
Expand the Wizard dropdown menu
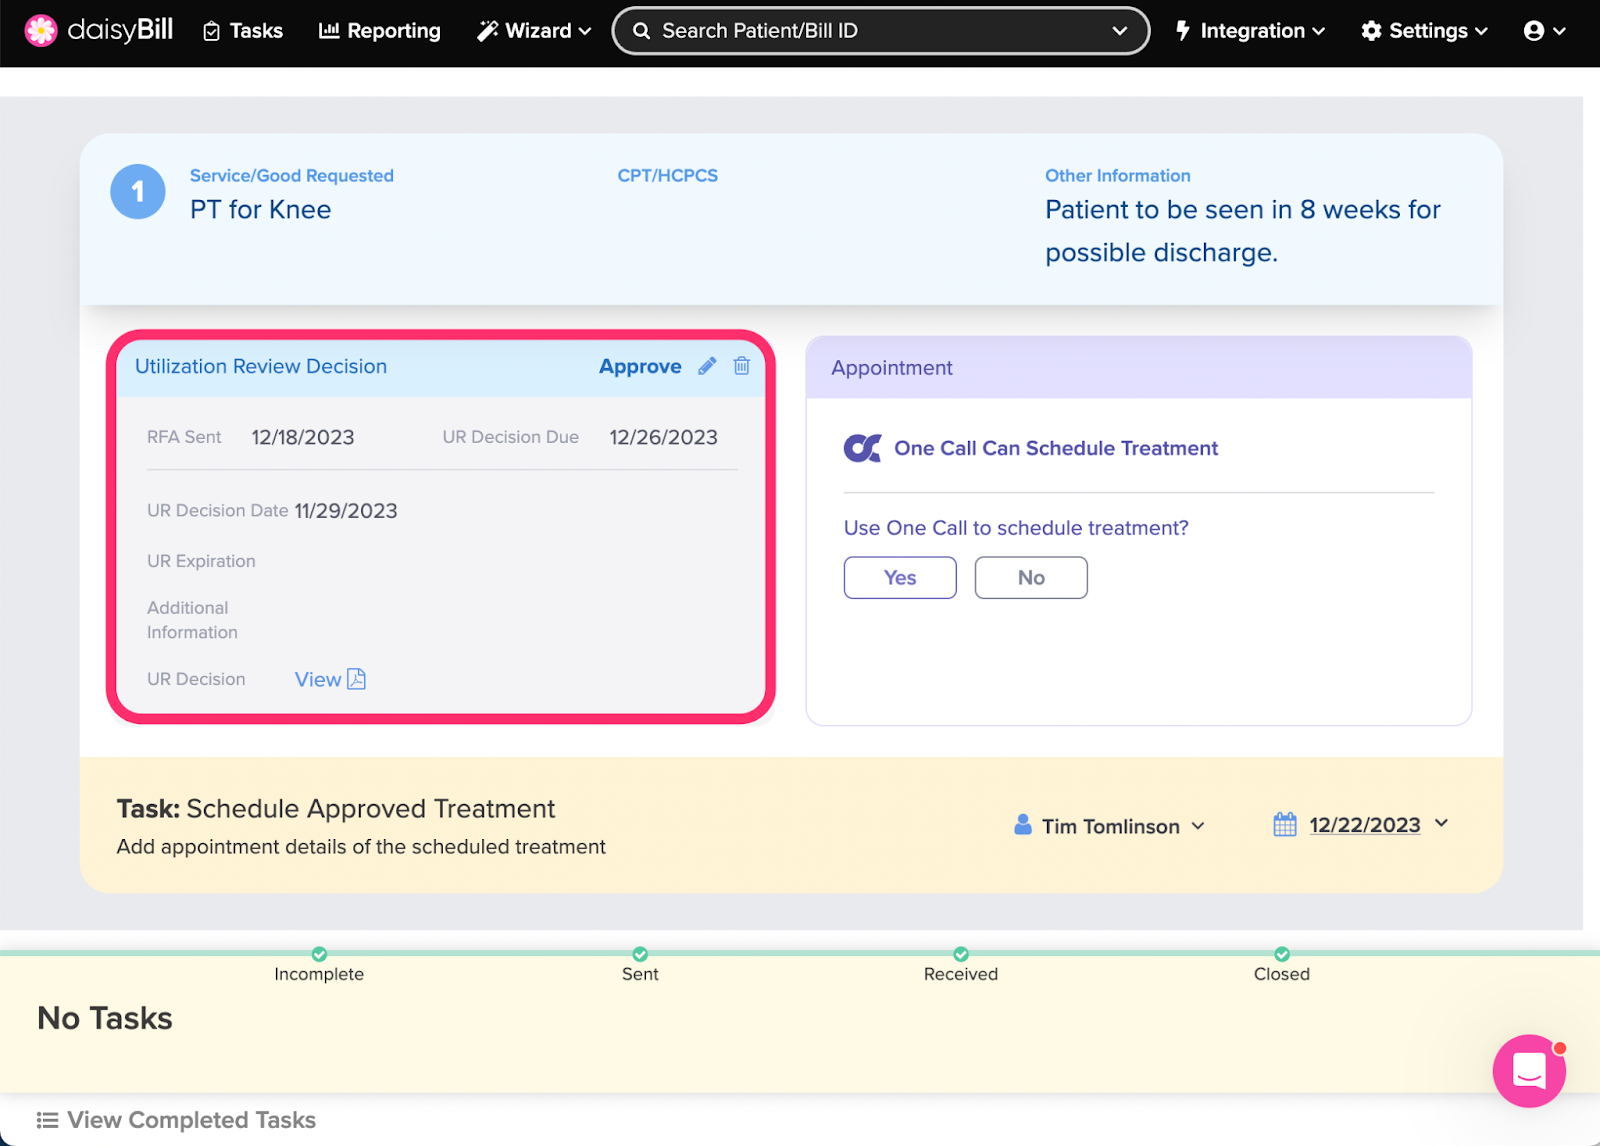click(x=535, y=31)
